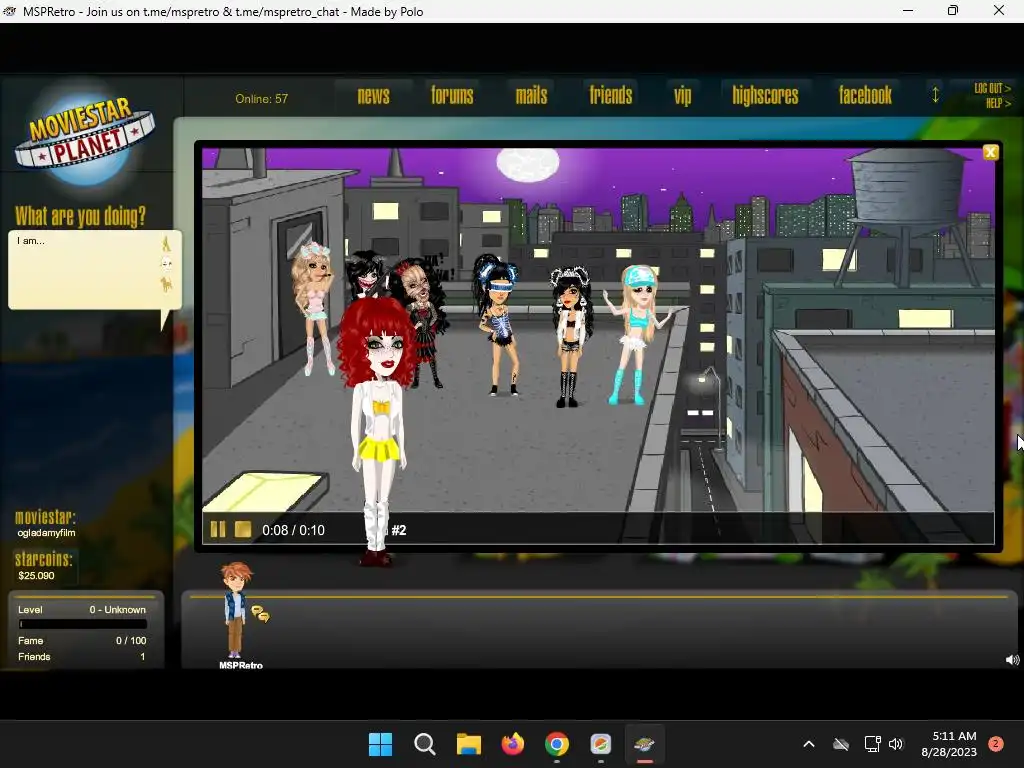Image resolution: width=1024 pixels, height=768 pixels.
Task: Open the highscores menu
Action: [x=765, y=96]
